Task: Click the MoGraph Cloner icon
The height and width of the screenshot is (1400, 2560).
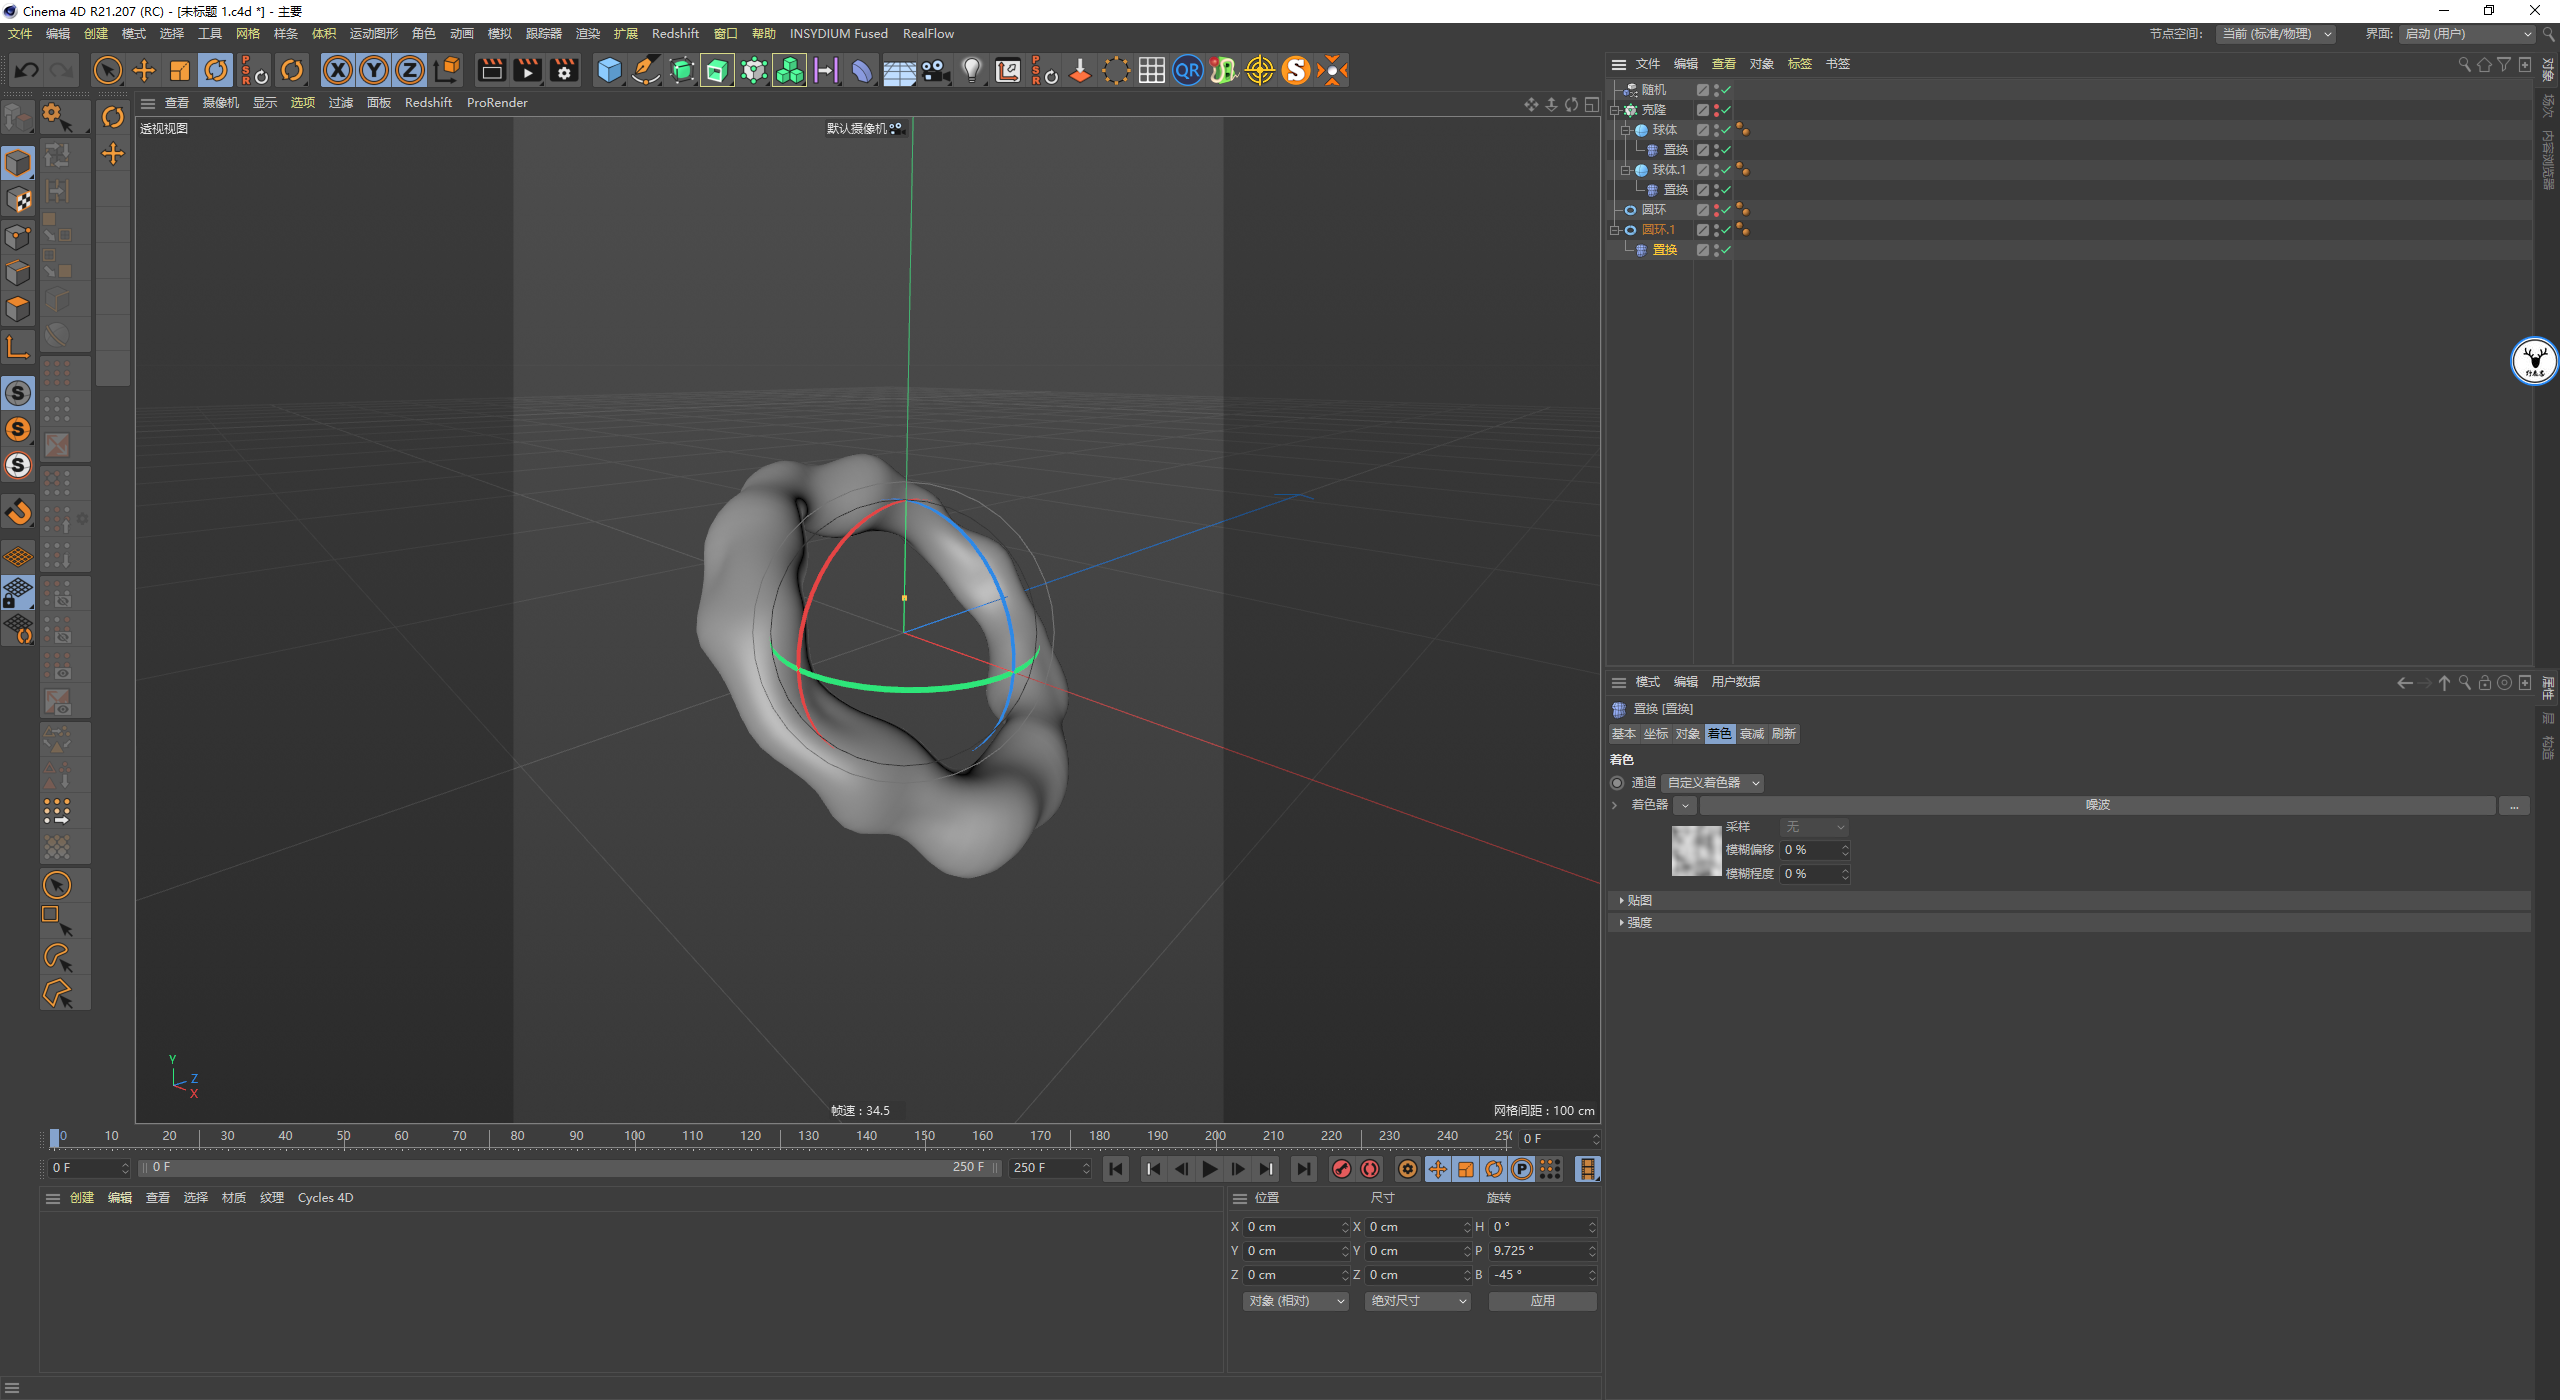Action: coord(789,70)
